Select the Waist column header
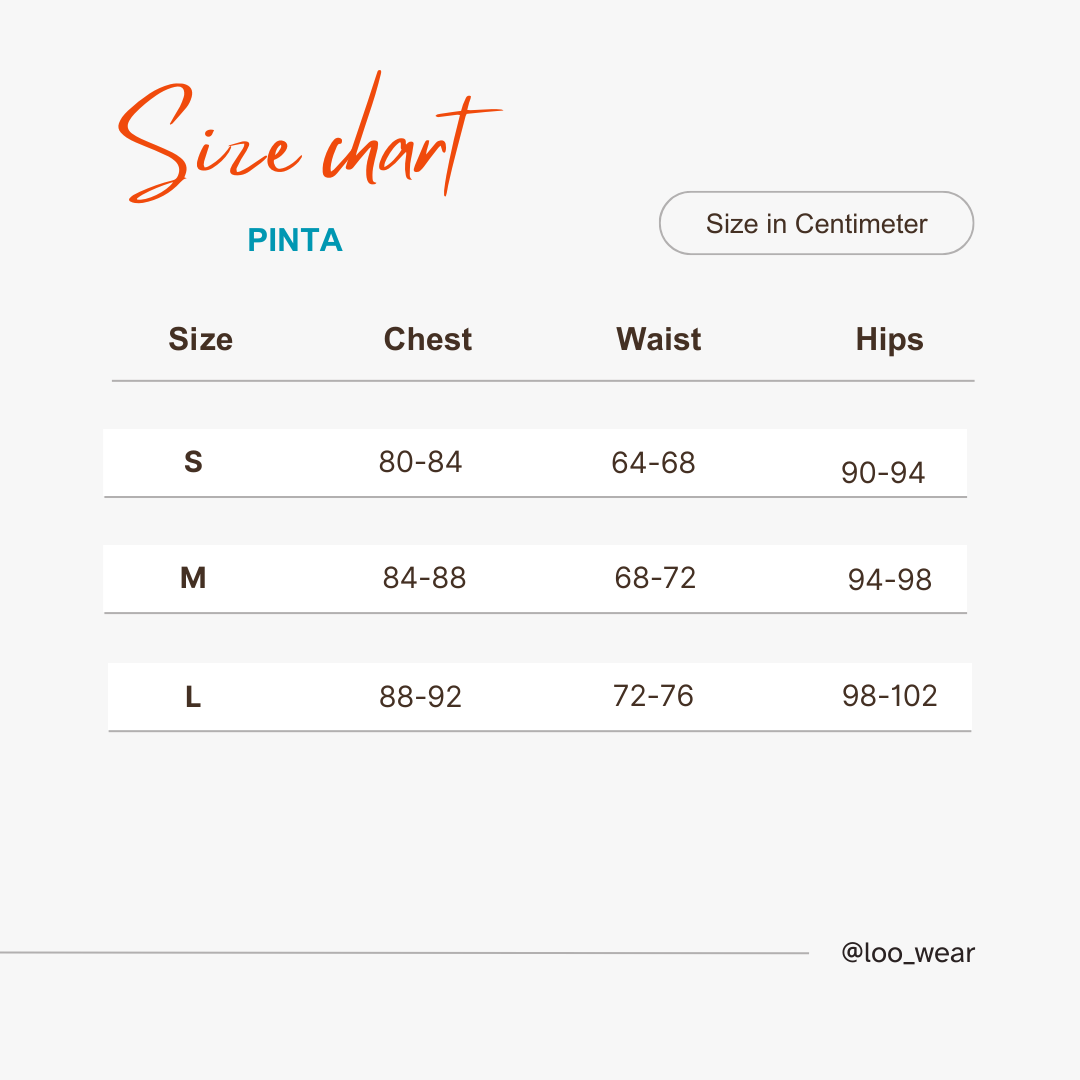 [x=658, y=339]
